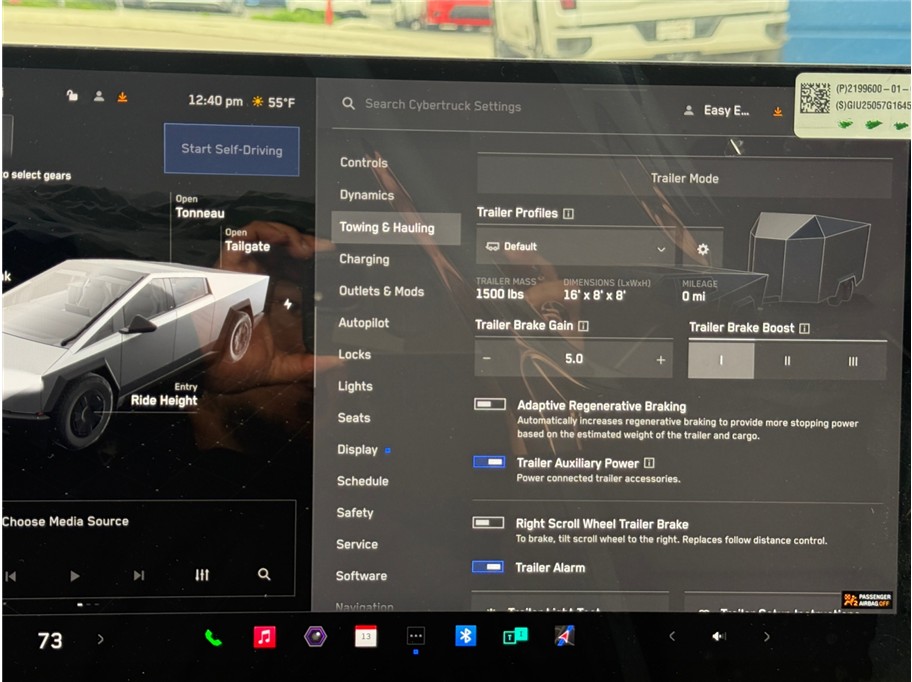Disable Trailer Auxiliary Power toggle
Image resolution: width=912 pixels, height=682 pixels.
pos(488,462)
